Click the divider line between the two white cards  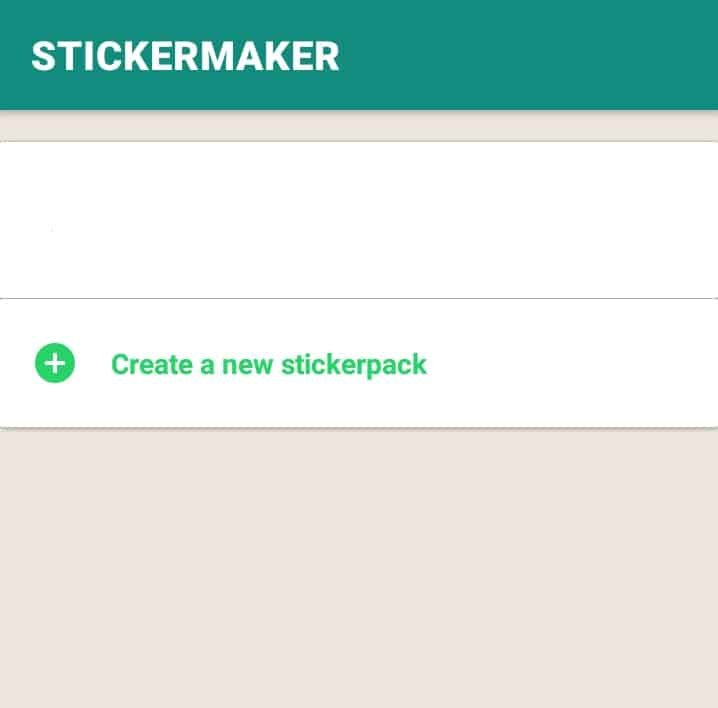coord(359,298)
